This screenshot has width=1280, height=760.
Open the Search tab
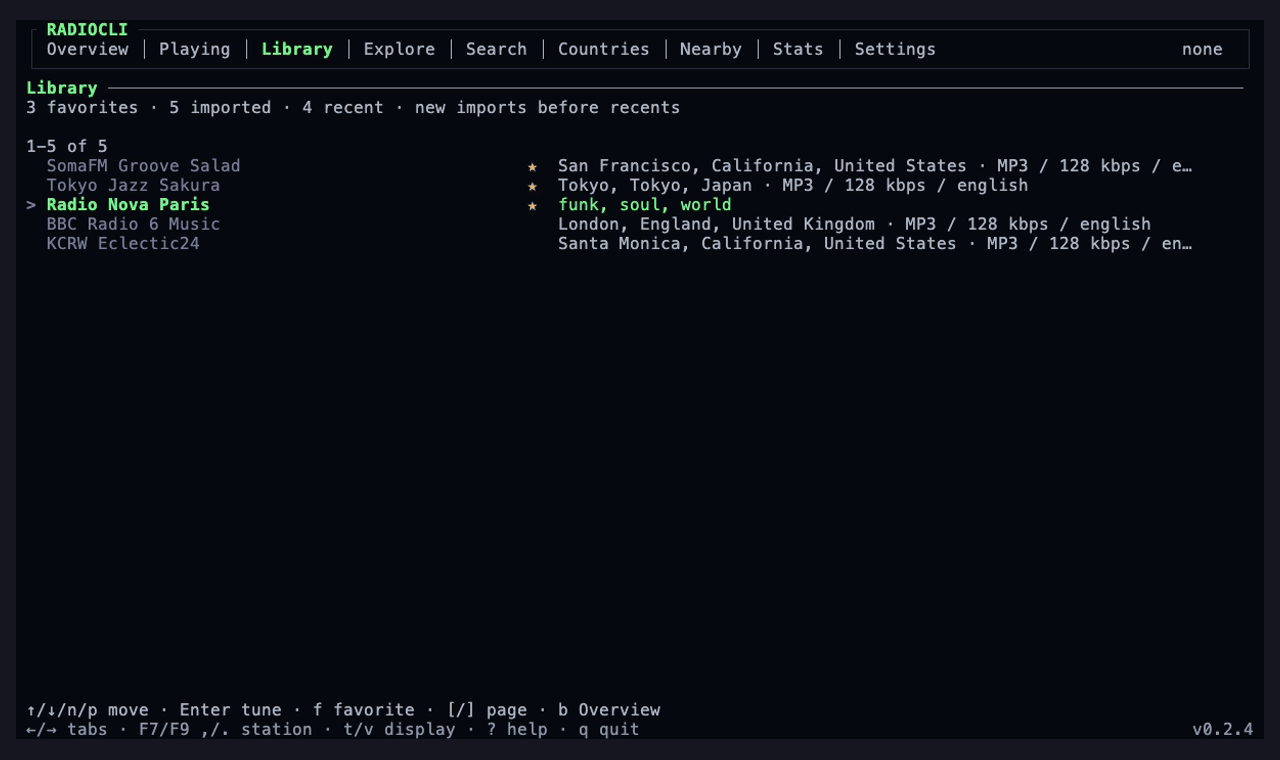[x=496, y=49]
